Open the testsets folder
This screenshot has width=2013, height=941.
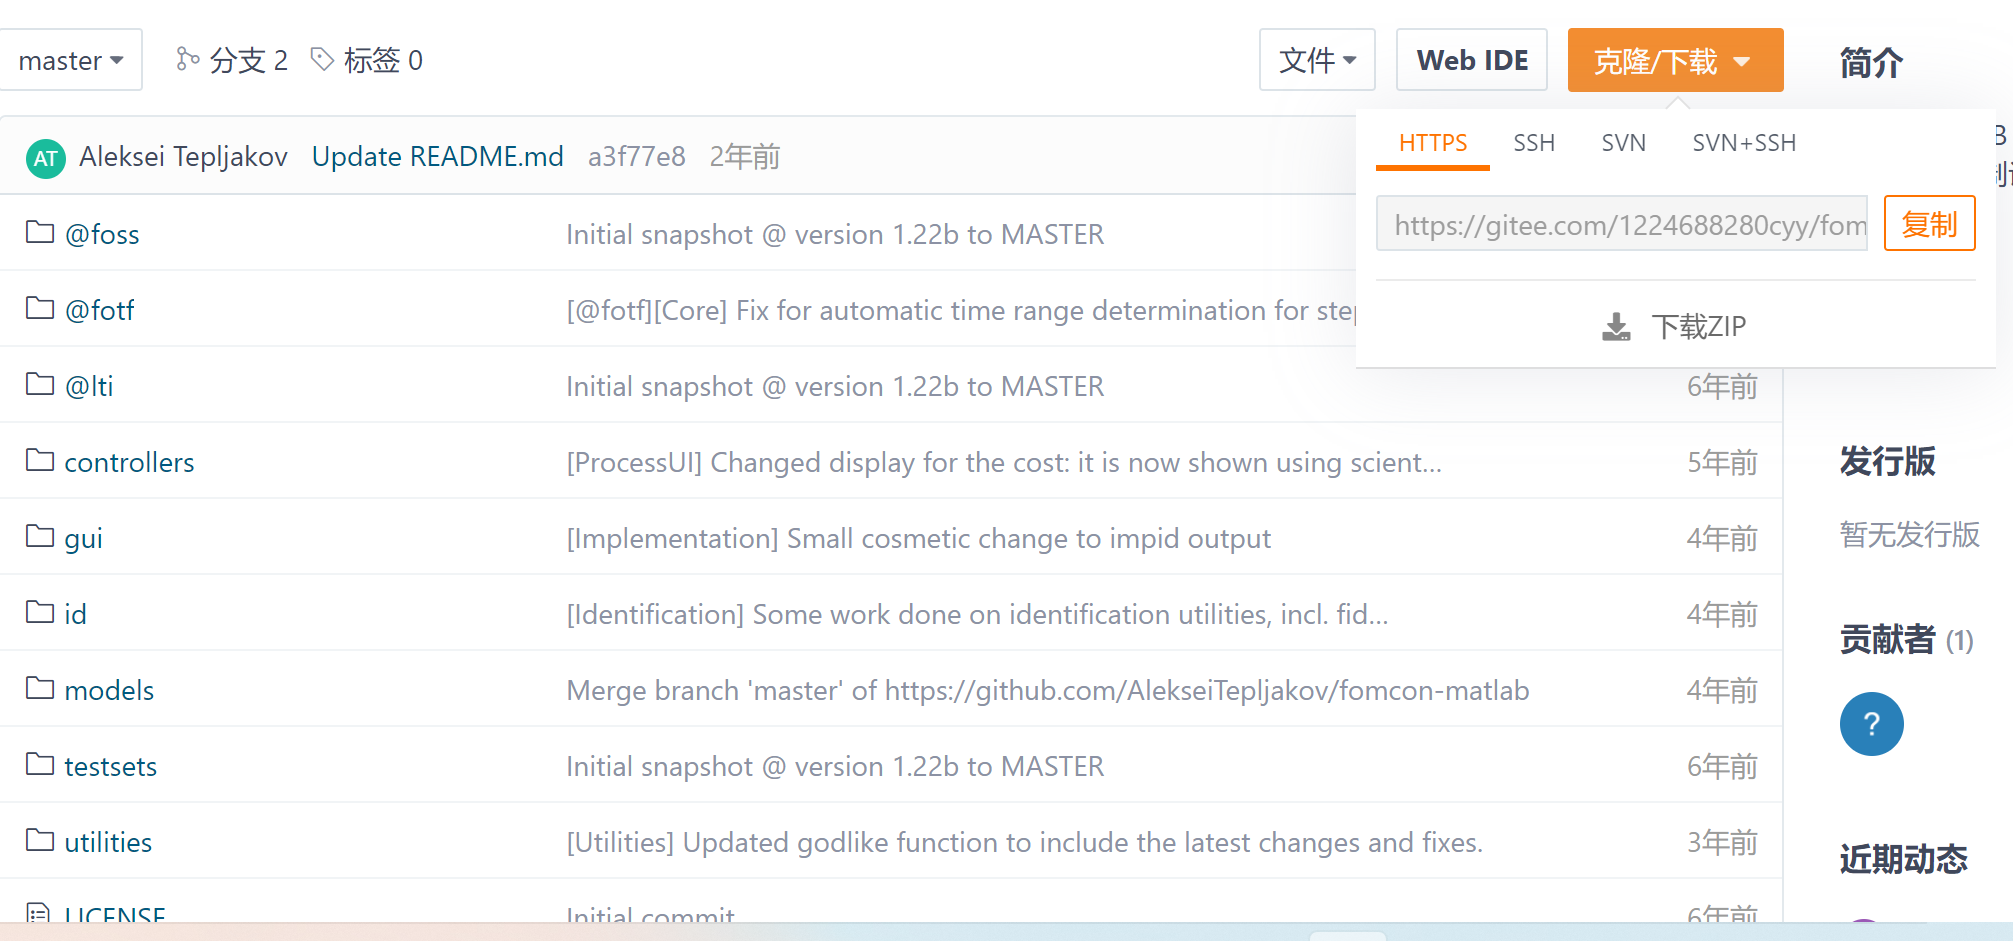[x=110, y=766]
